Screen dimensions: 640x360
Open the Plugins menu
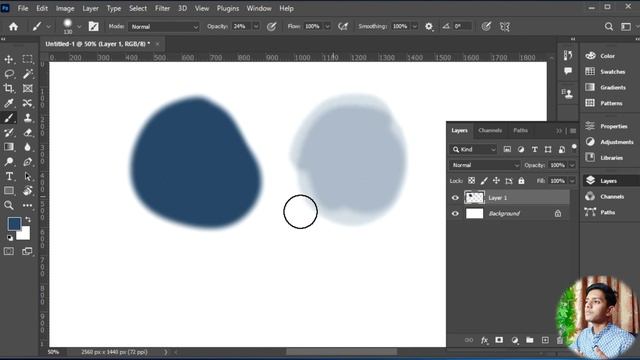(228, 8)
